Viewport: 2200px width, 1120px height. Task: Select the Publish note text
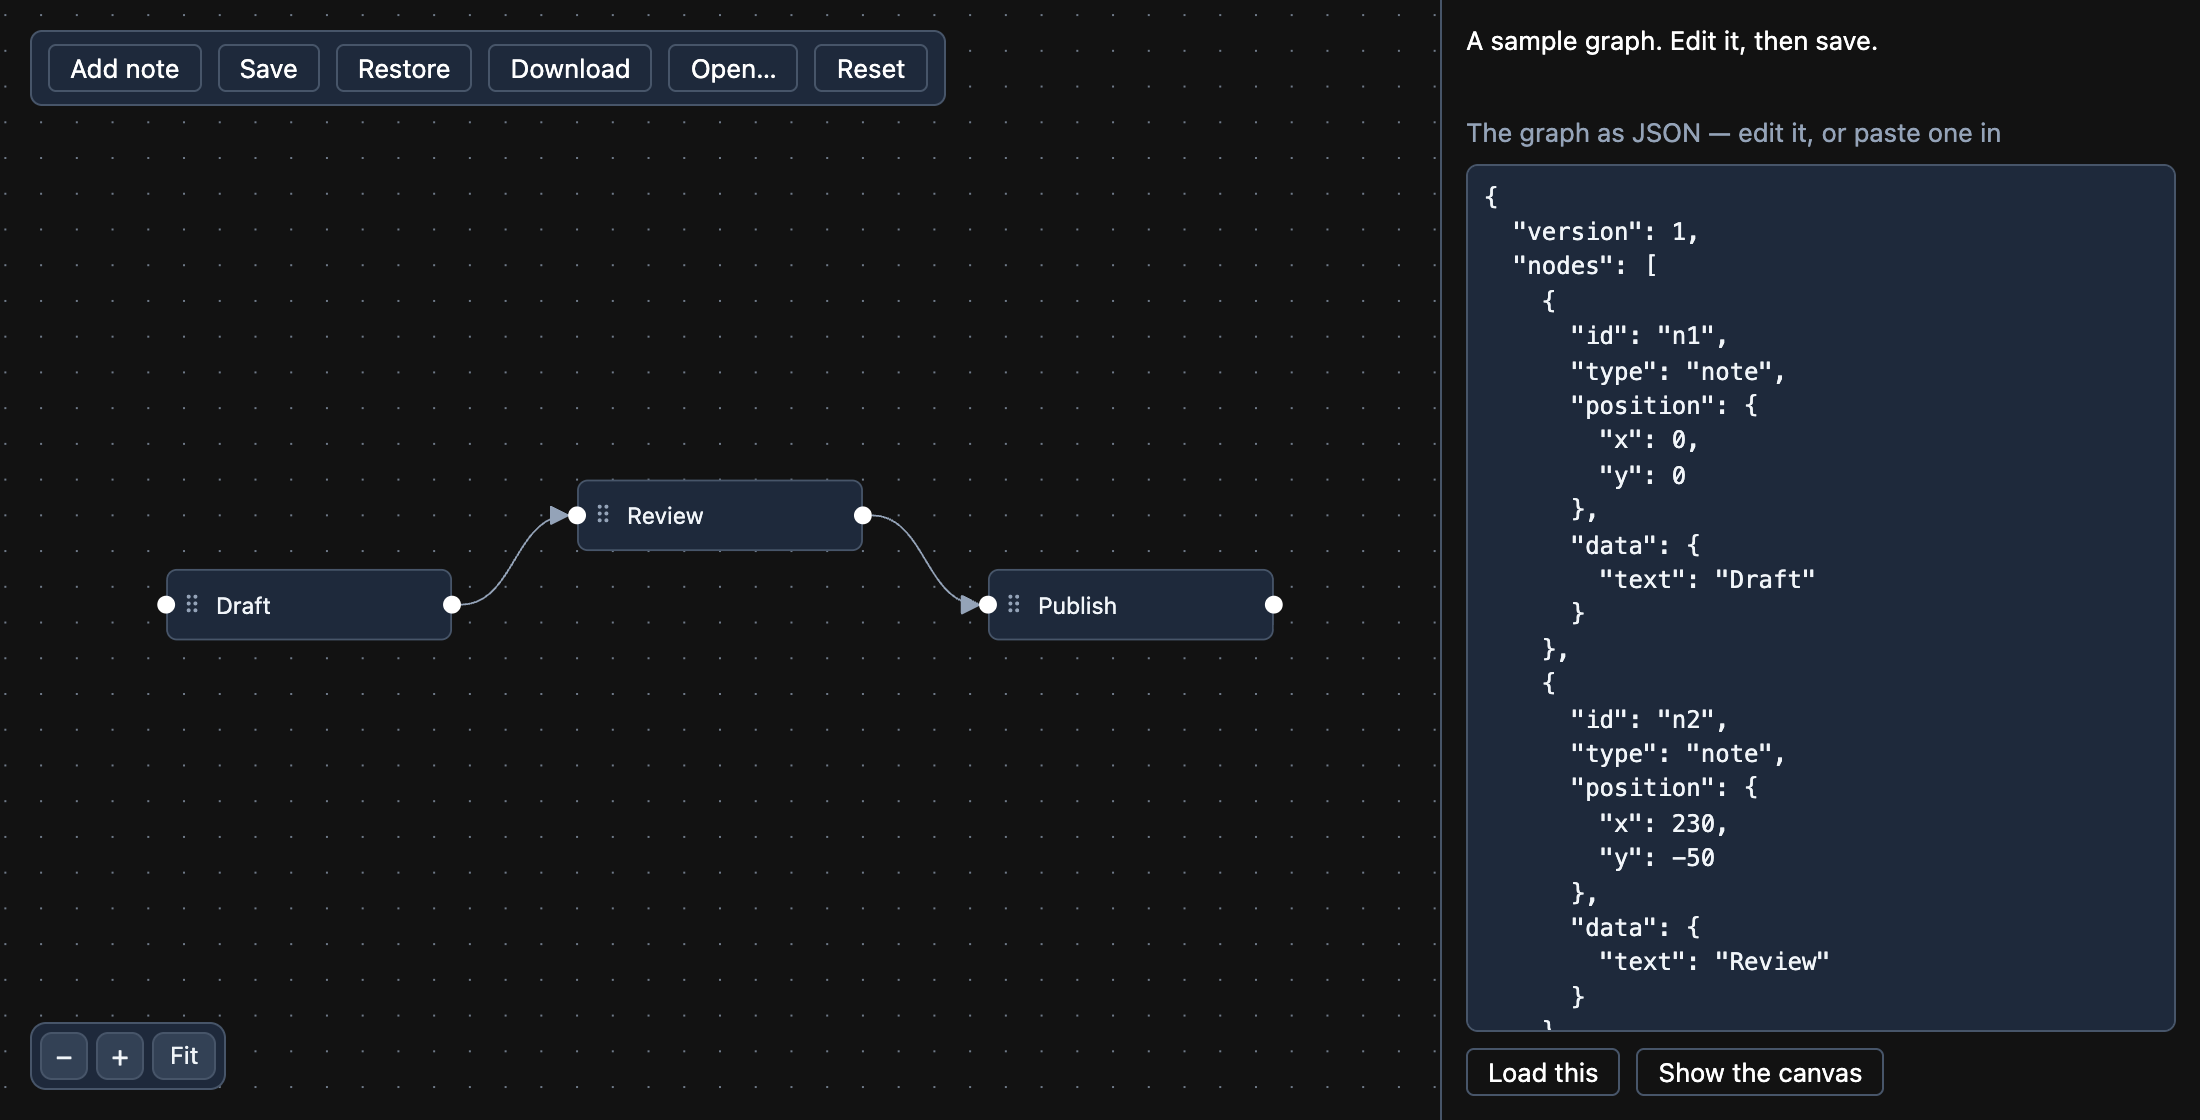click(1077, 605)
